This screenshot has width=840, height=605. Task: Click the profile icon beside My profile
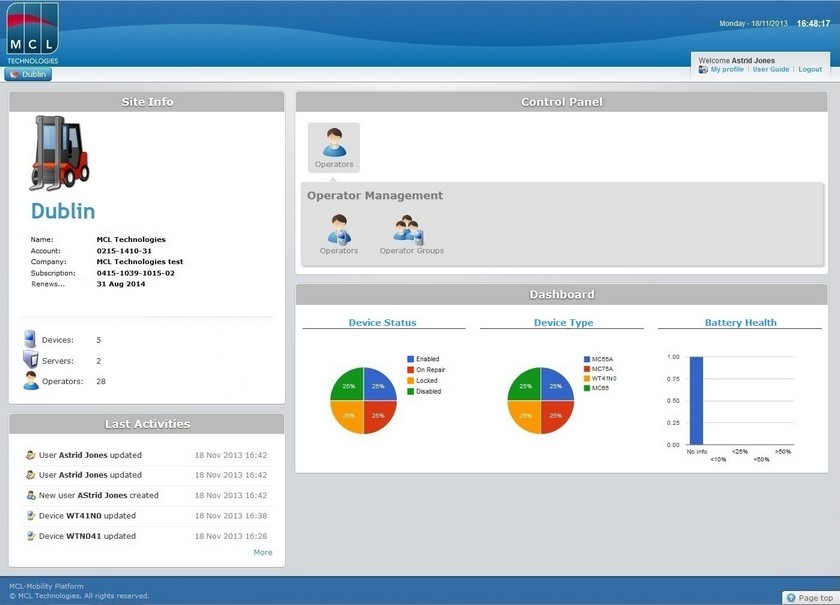(703, 70)
